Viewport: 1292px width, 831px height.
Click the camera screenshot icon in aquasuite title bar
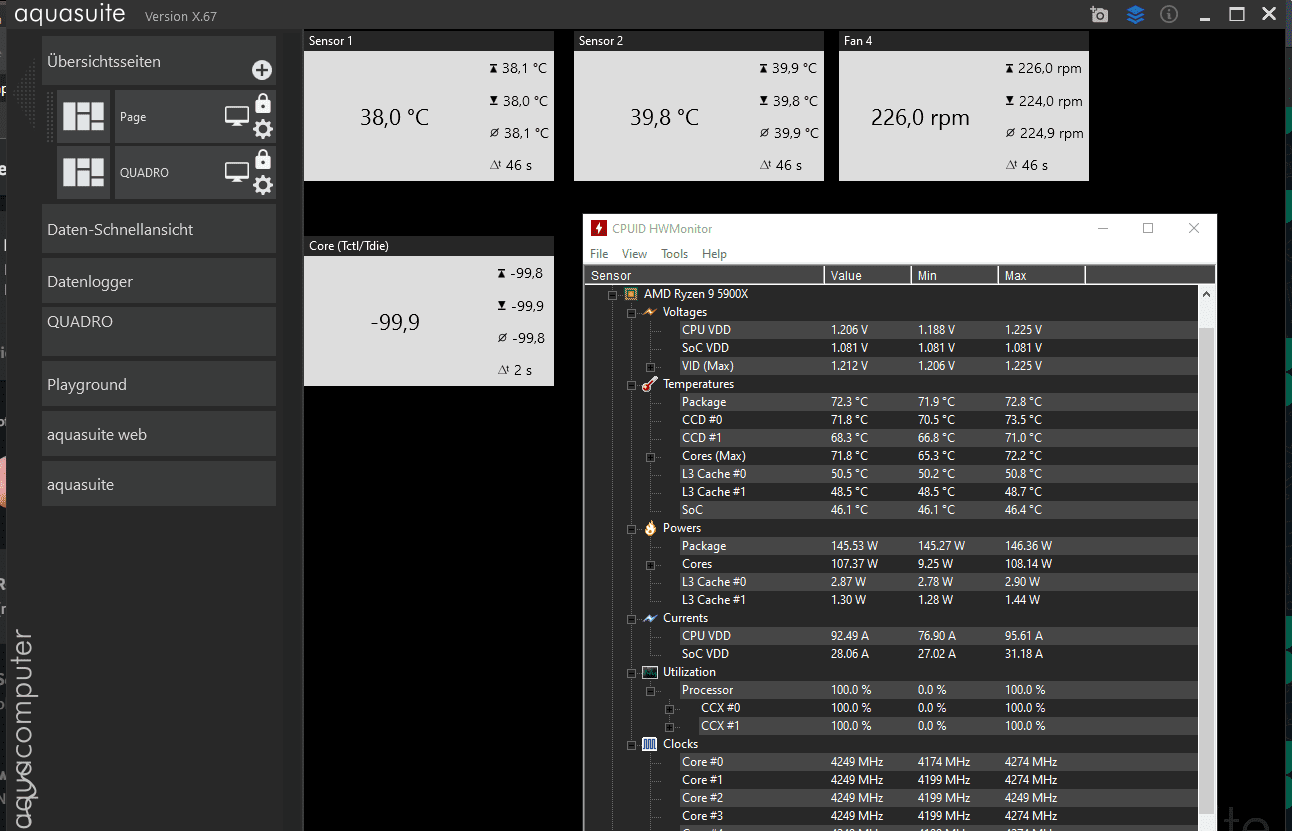pyautogui.click(x=1100, y=15)
